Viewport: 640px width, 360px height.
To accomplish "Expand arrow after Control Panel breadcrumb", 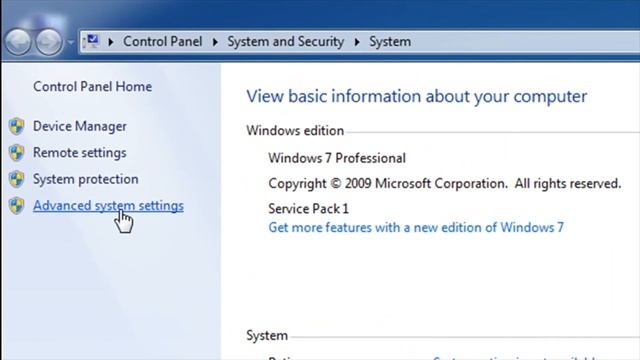I will click(x=215, y=42).
